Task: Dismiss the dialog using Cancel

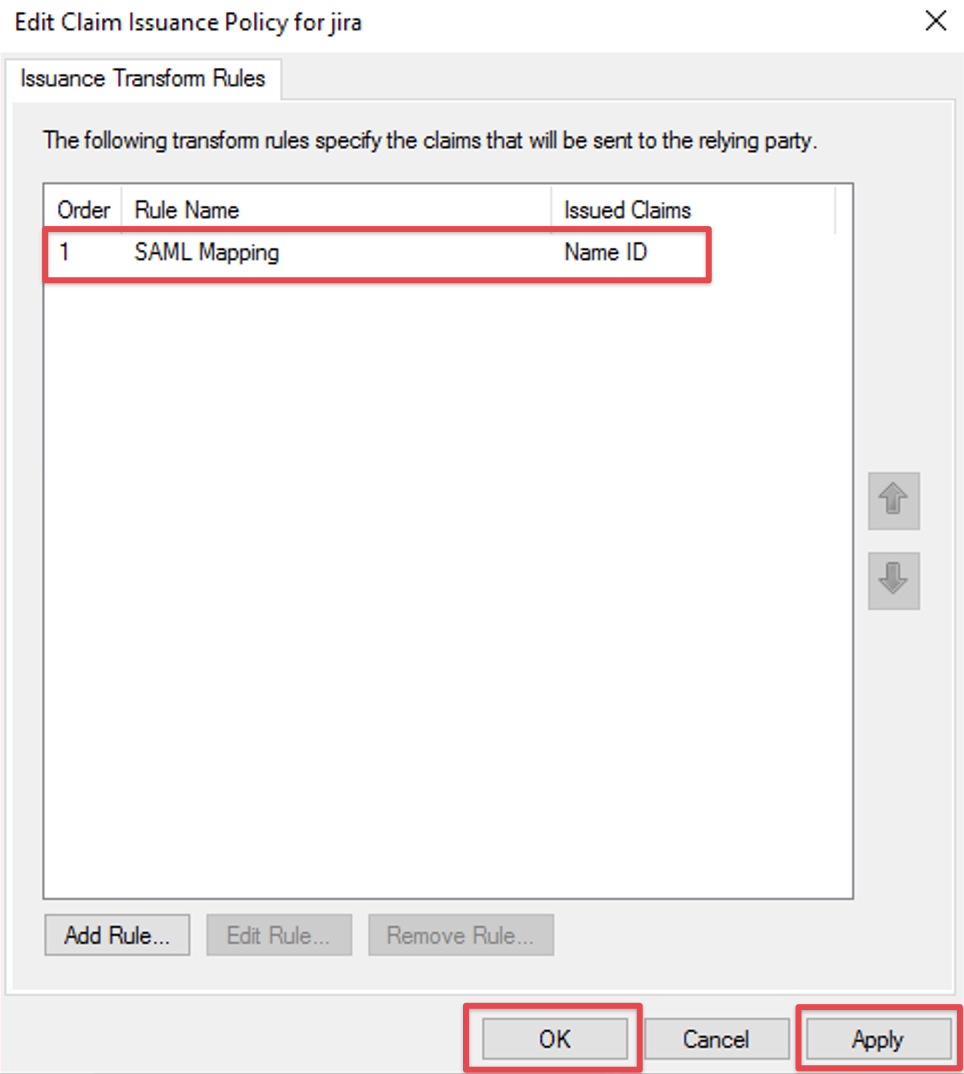Action: coord(716,1040)
